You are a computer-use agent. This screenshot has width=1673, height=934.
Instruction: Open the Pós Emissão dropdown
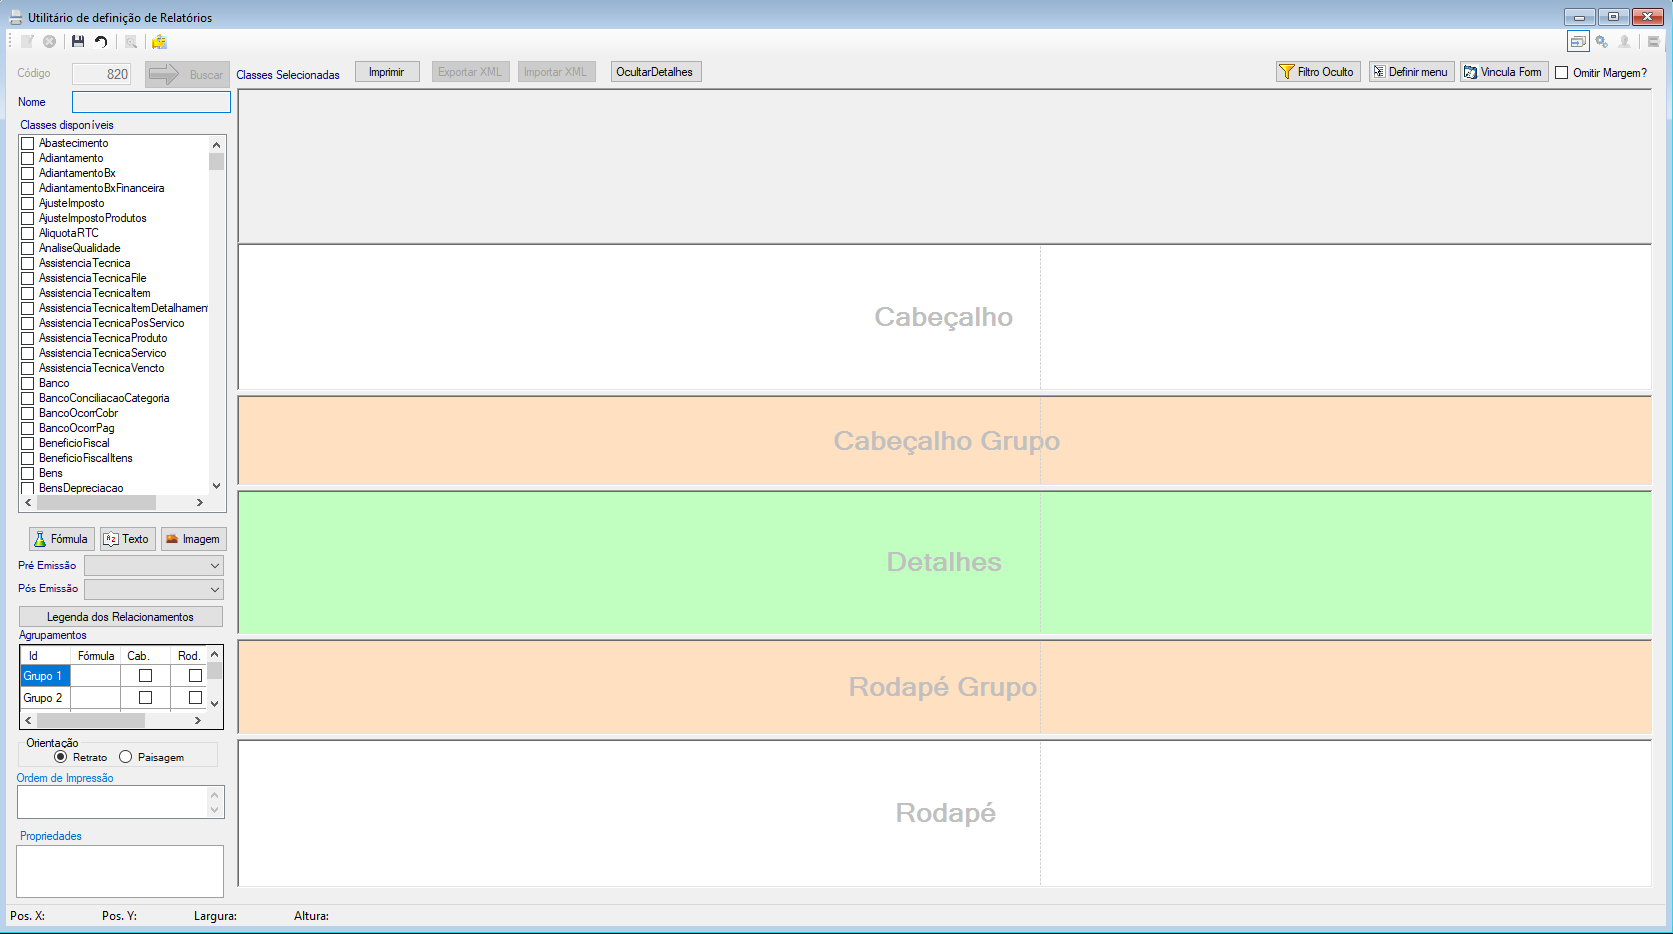pos(154,589)
